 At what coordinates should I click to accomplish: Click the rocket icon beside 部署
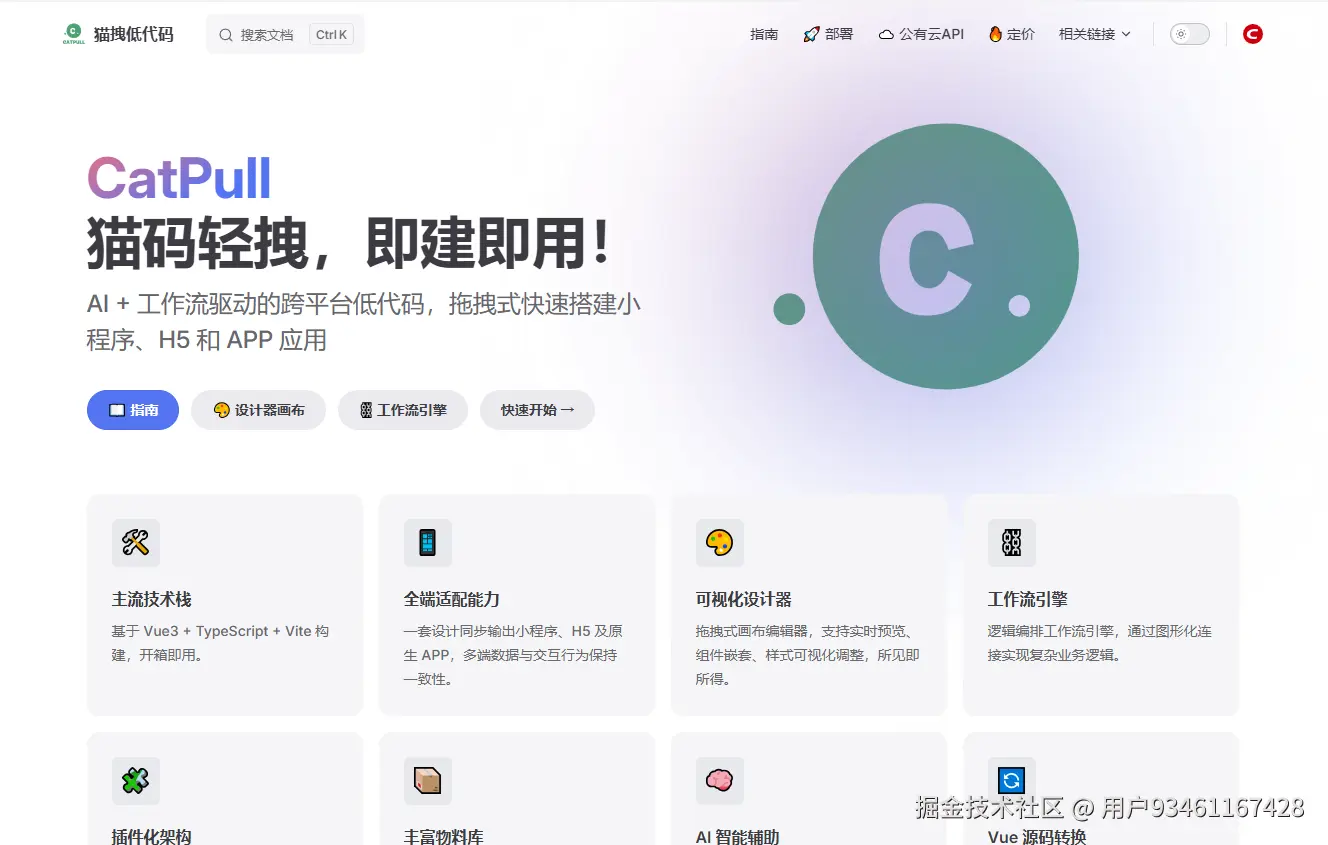(x=811, y=34)
